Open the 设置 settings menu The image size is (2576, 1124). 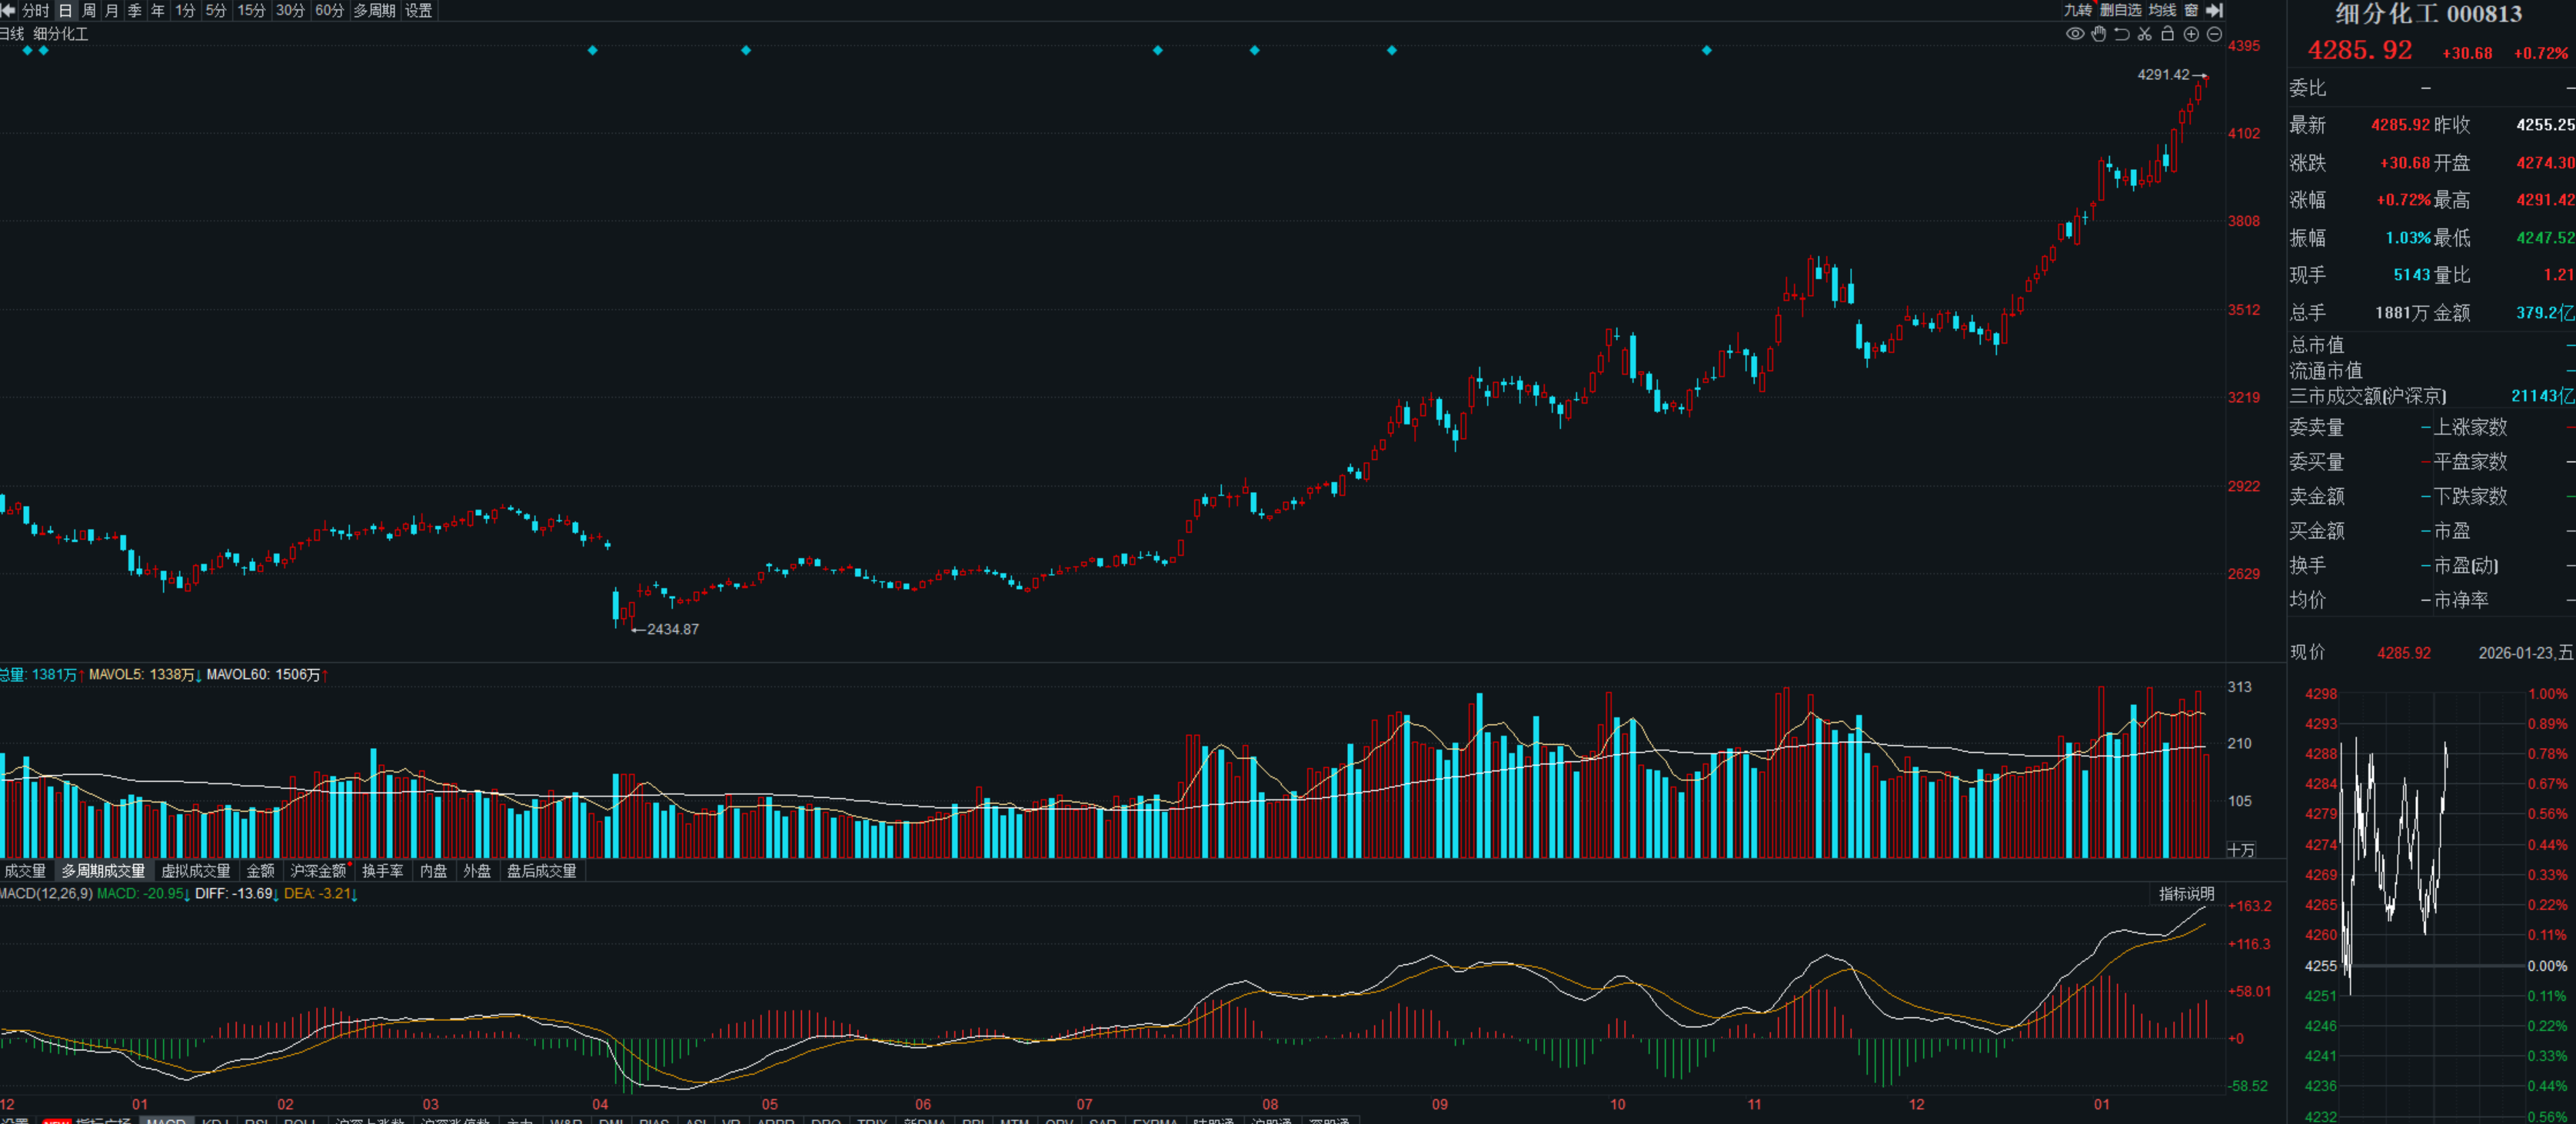(418, 10)
